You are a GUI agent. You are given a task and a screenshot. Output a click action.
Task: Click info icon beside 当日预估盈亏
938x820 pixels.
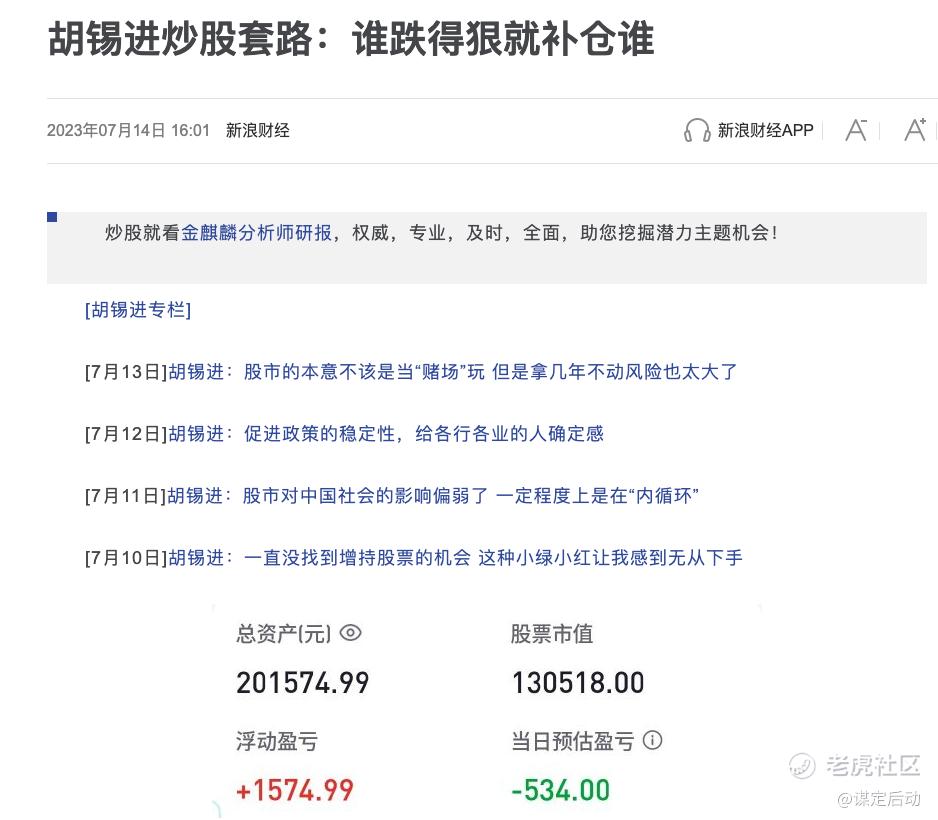653,741
